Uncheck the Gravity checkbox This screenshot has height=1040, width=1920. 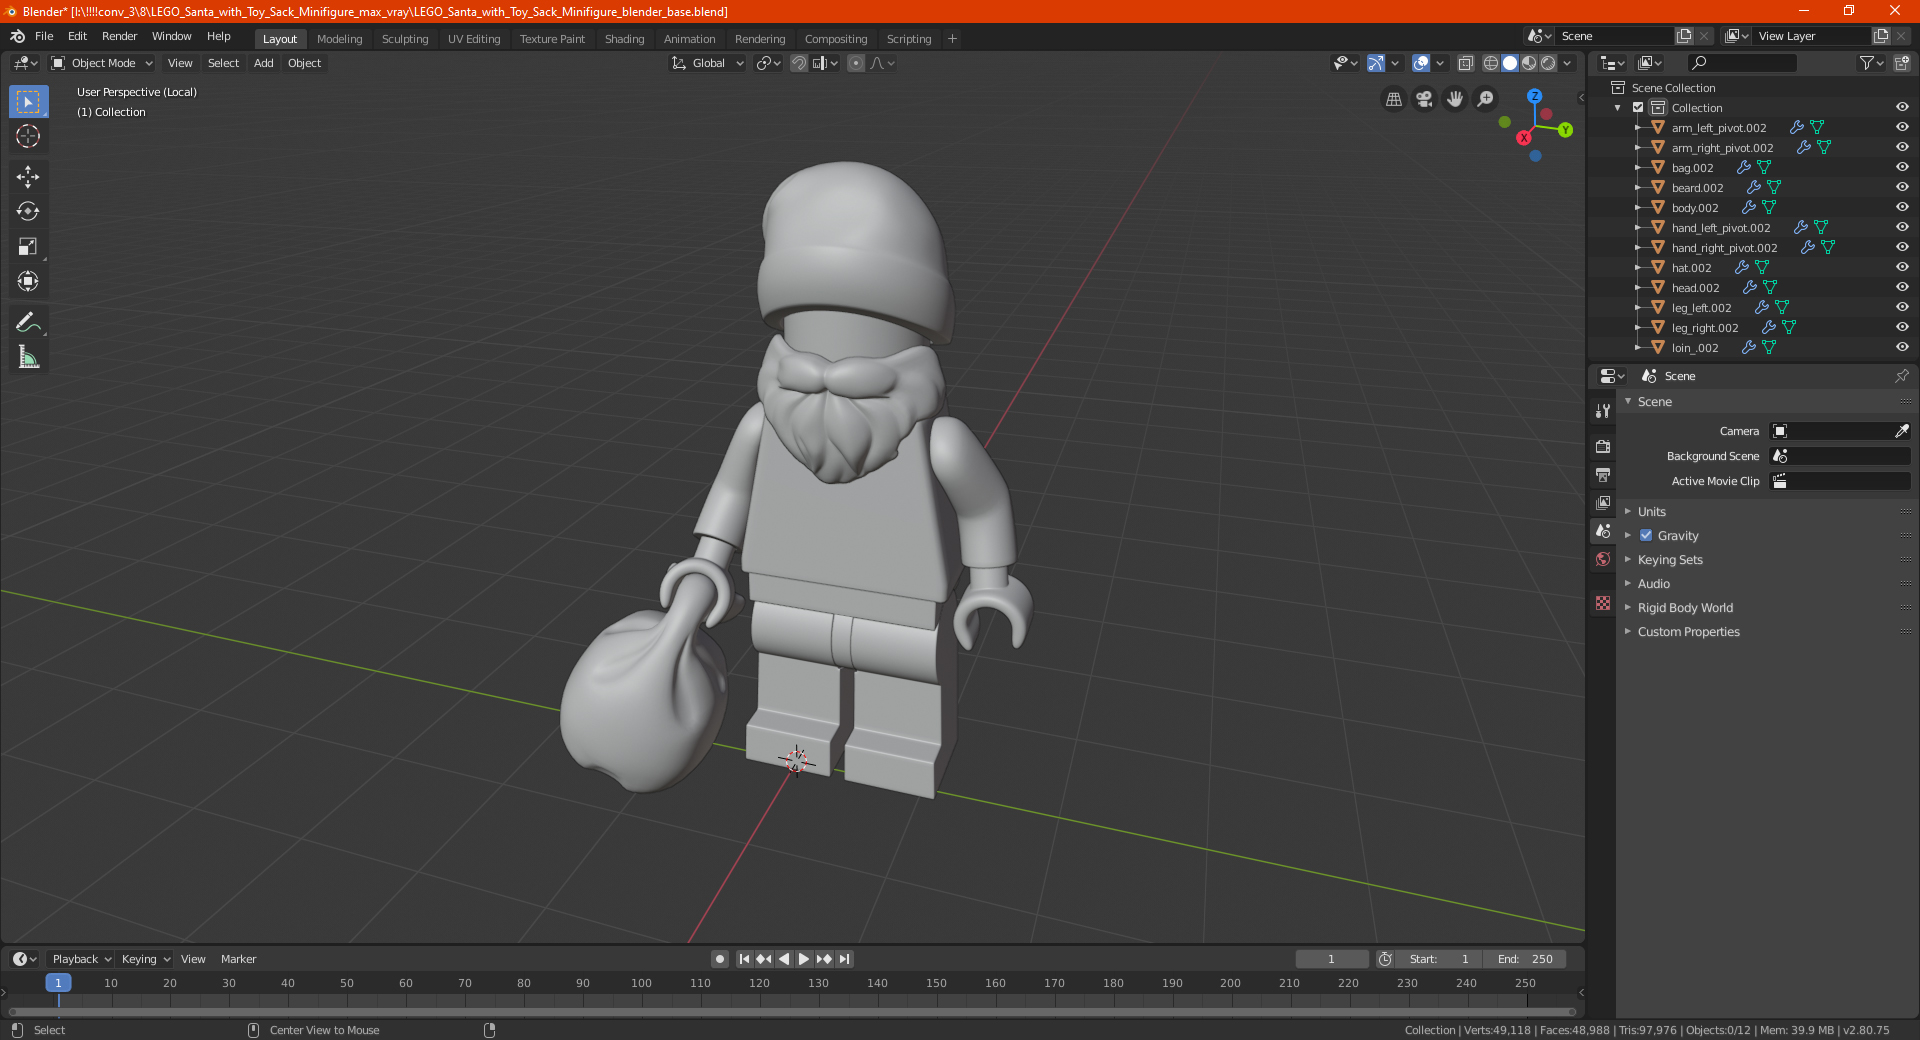pyautogui.click(x=1646, y=535)
